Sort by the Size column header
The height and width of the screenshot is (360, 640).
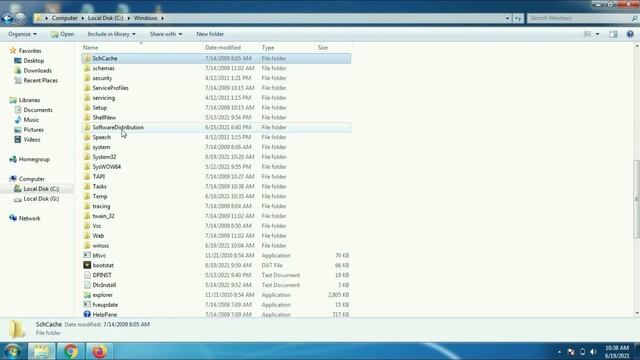(323, 48)
